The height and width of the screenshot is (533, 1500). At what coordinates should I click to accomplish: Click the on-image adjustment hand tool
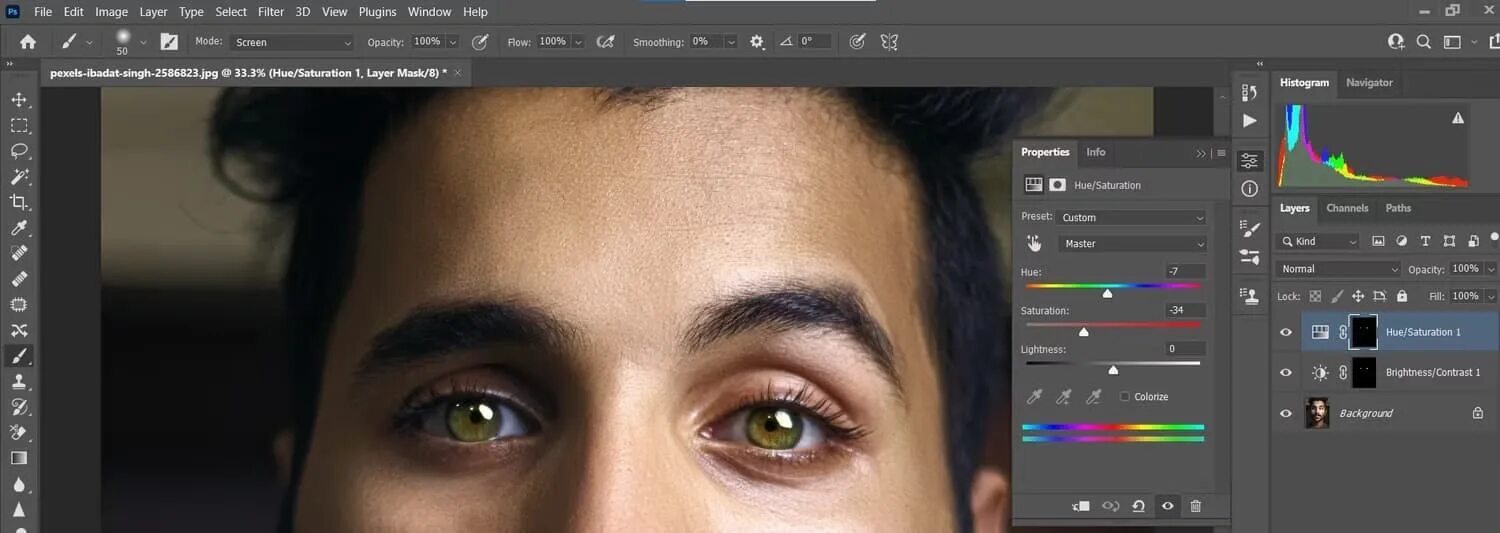[1034, 243]
